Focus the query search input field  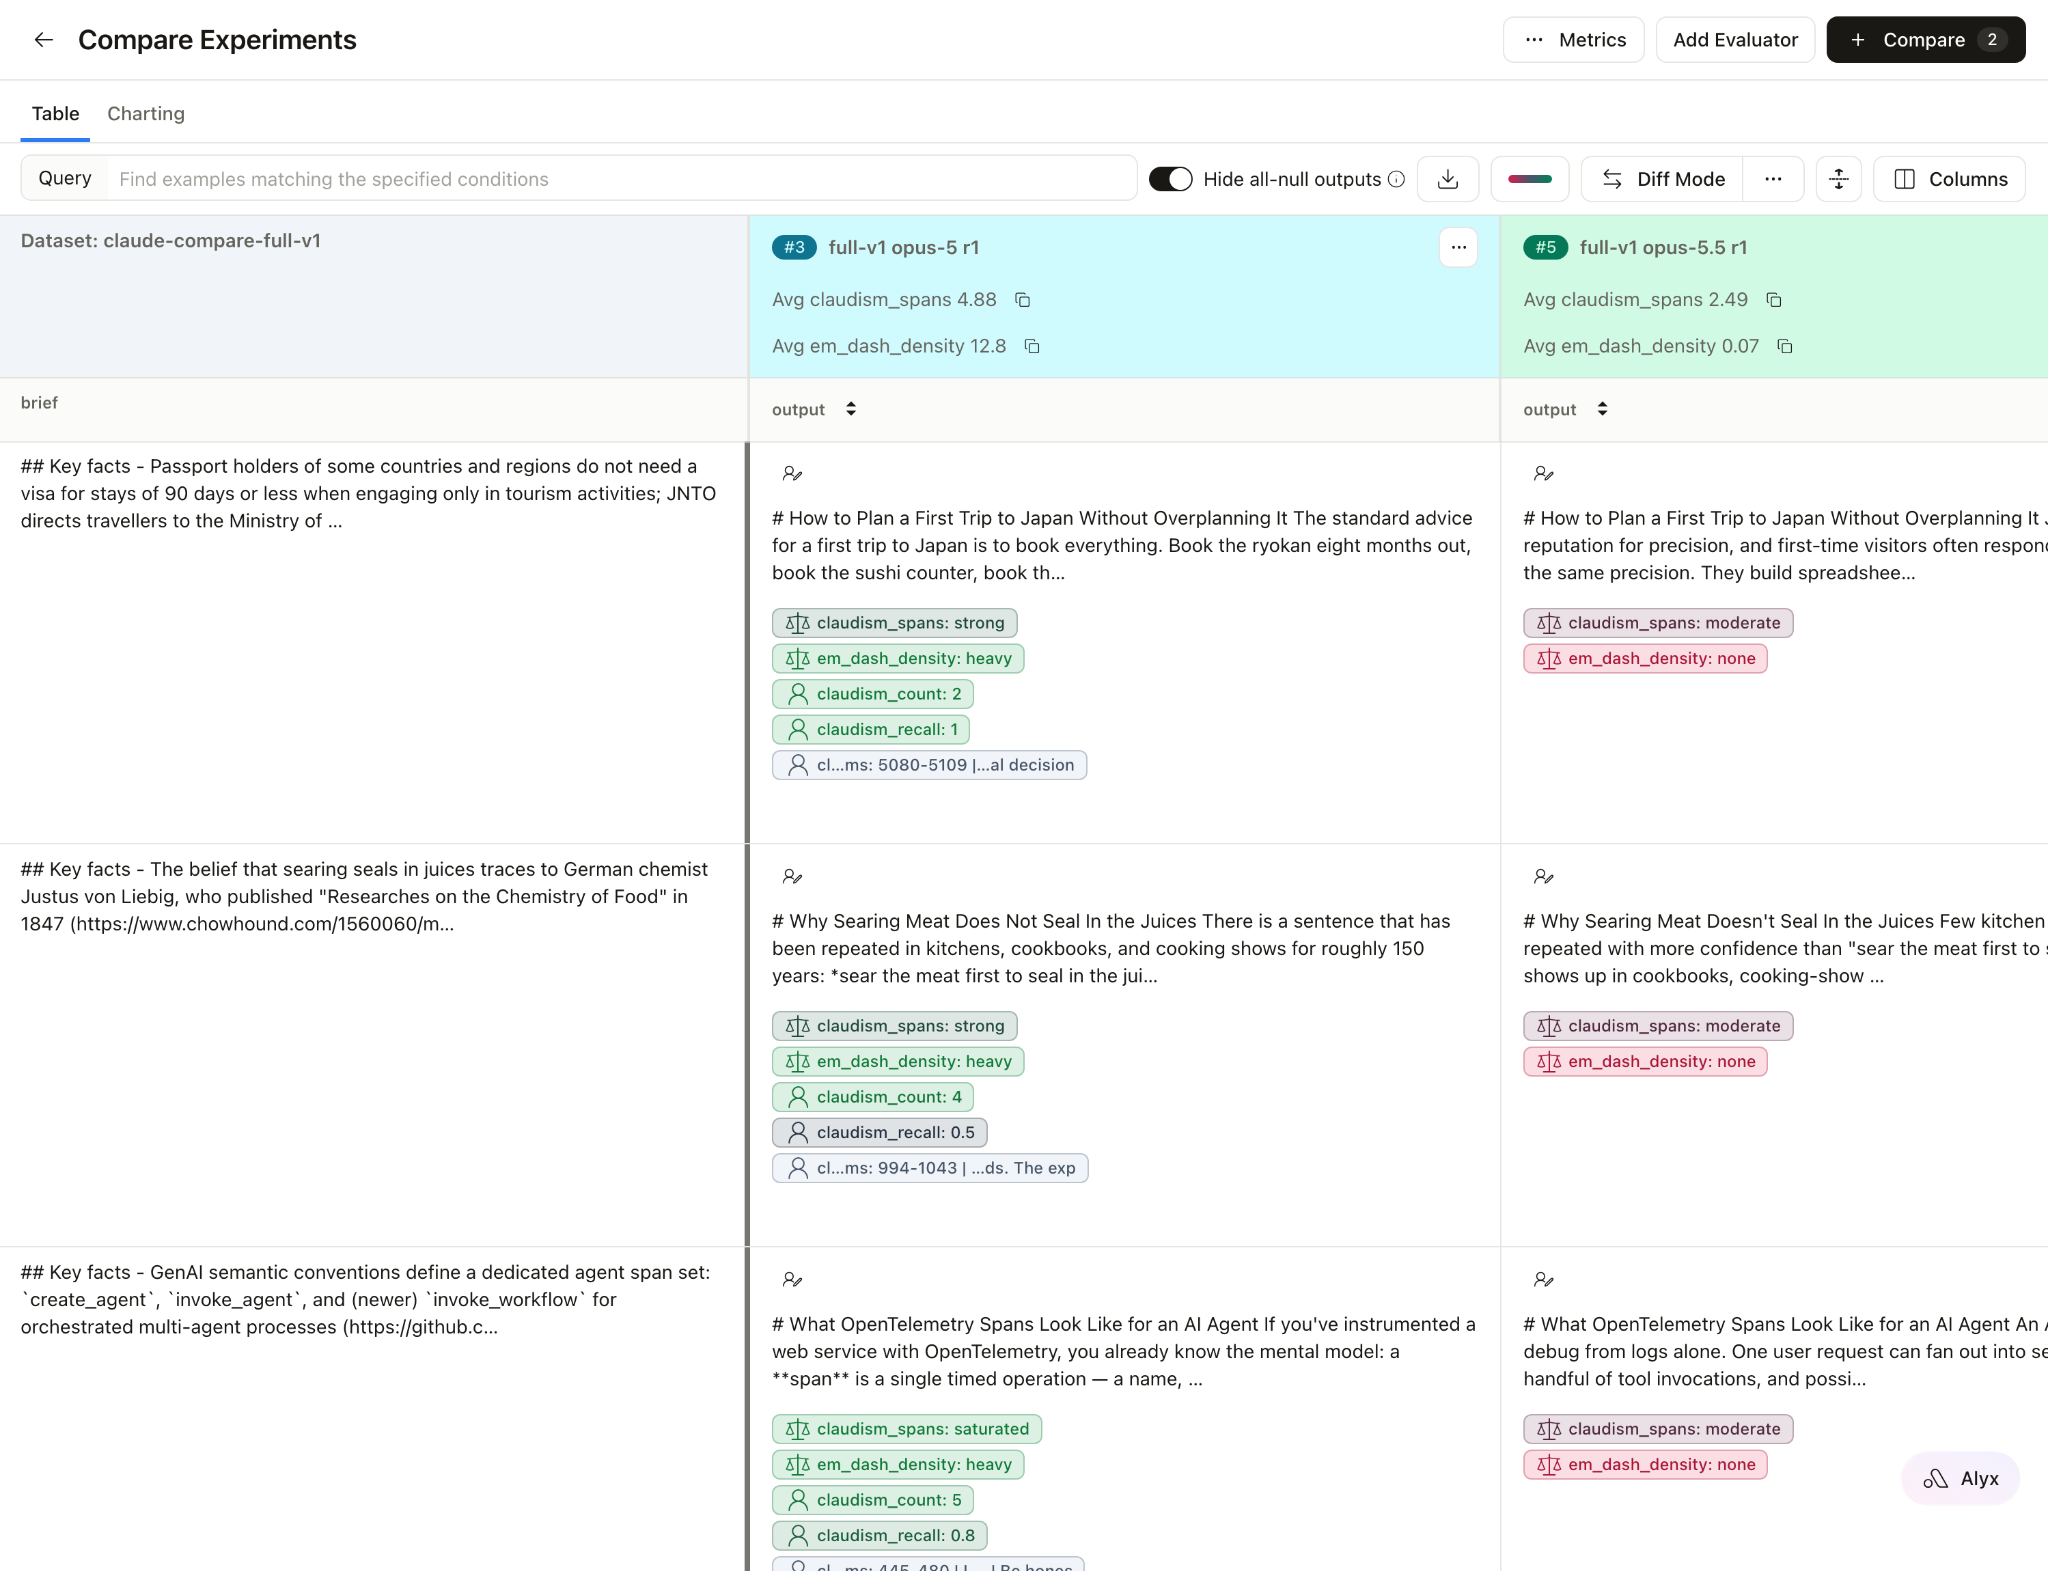pyautogui.click(x=621, y=179)
